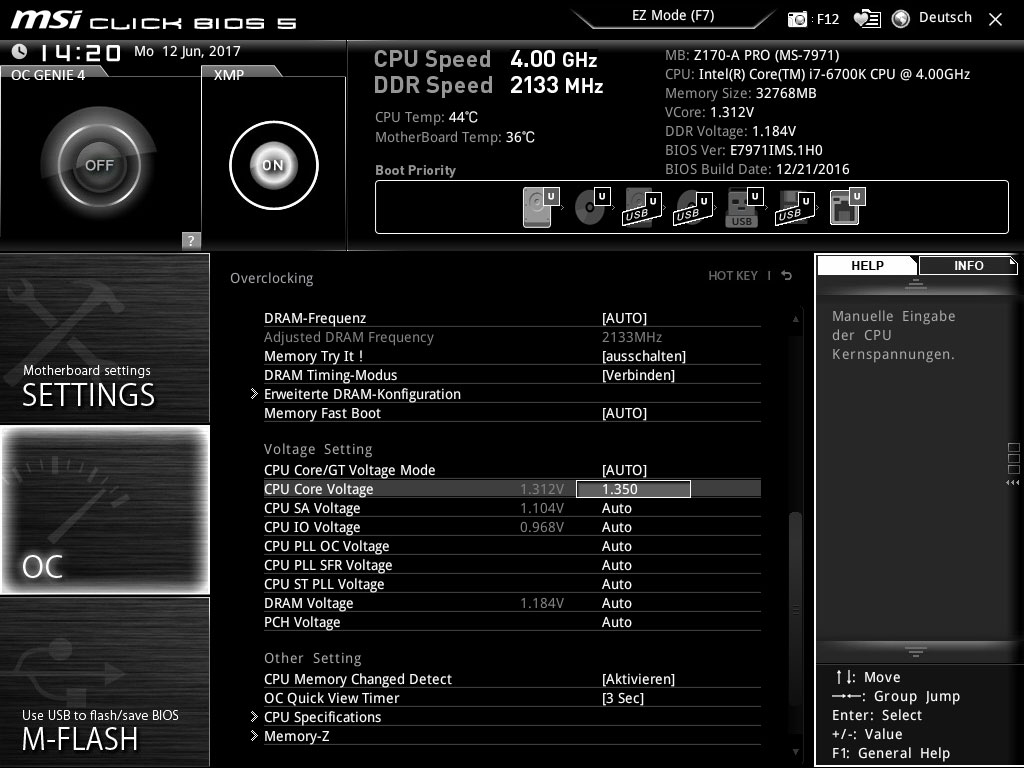Click the 14:20 clock display
The image size is (1024, 768).
point(80,52)
